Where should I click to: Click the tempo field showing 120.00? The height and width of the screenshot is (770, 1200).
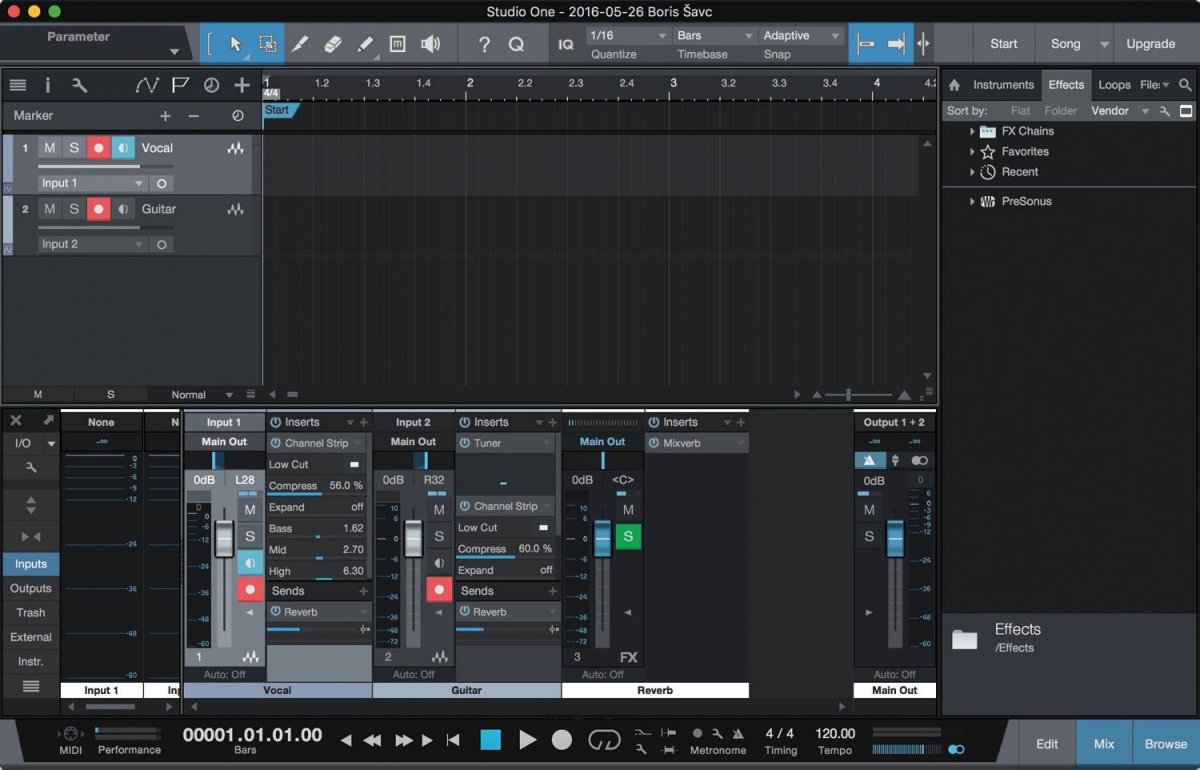(x=835, y=734)
